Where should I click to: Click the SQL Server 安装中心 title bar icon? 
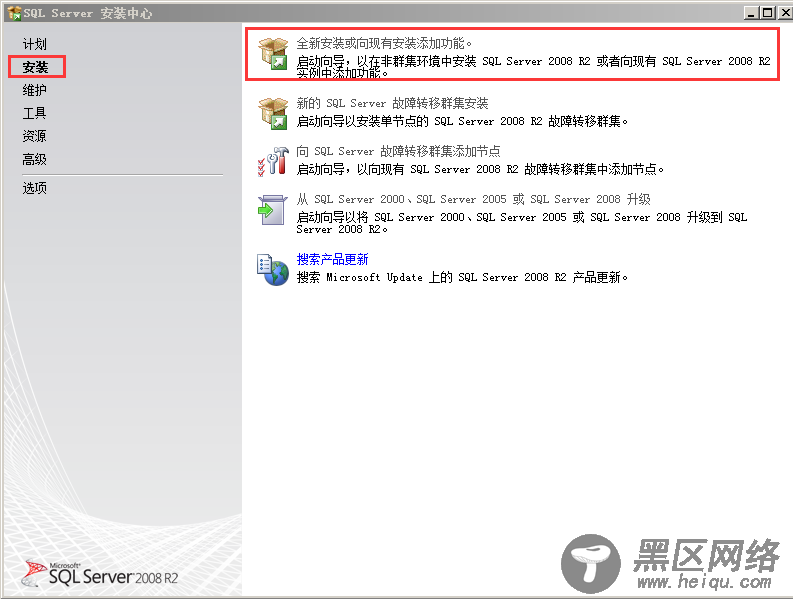[14, 13]
